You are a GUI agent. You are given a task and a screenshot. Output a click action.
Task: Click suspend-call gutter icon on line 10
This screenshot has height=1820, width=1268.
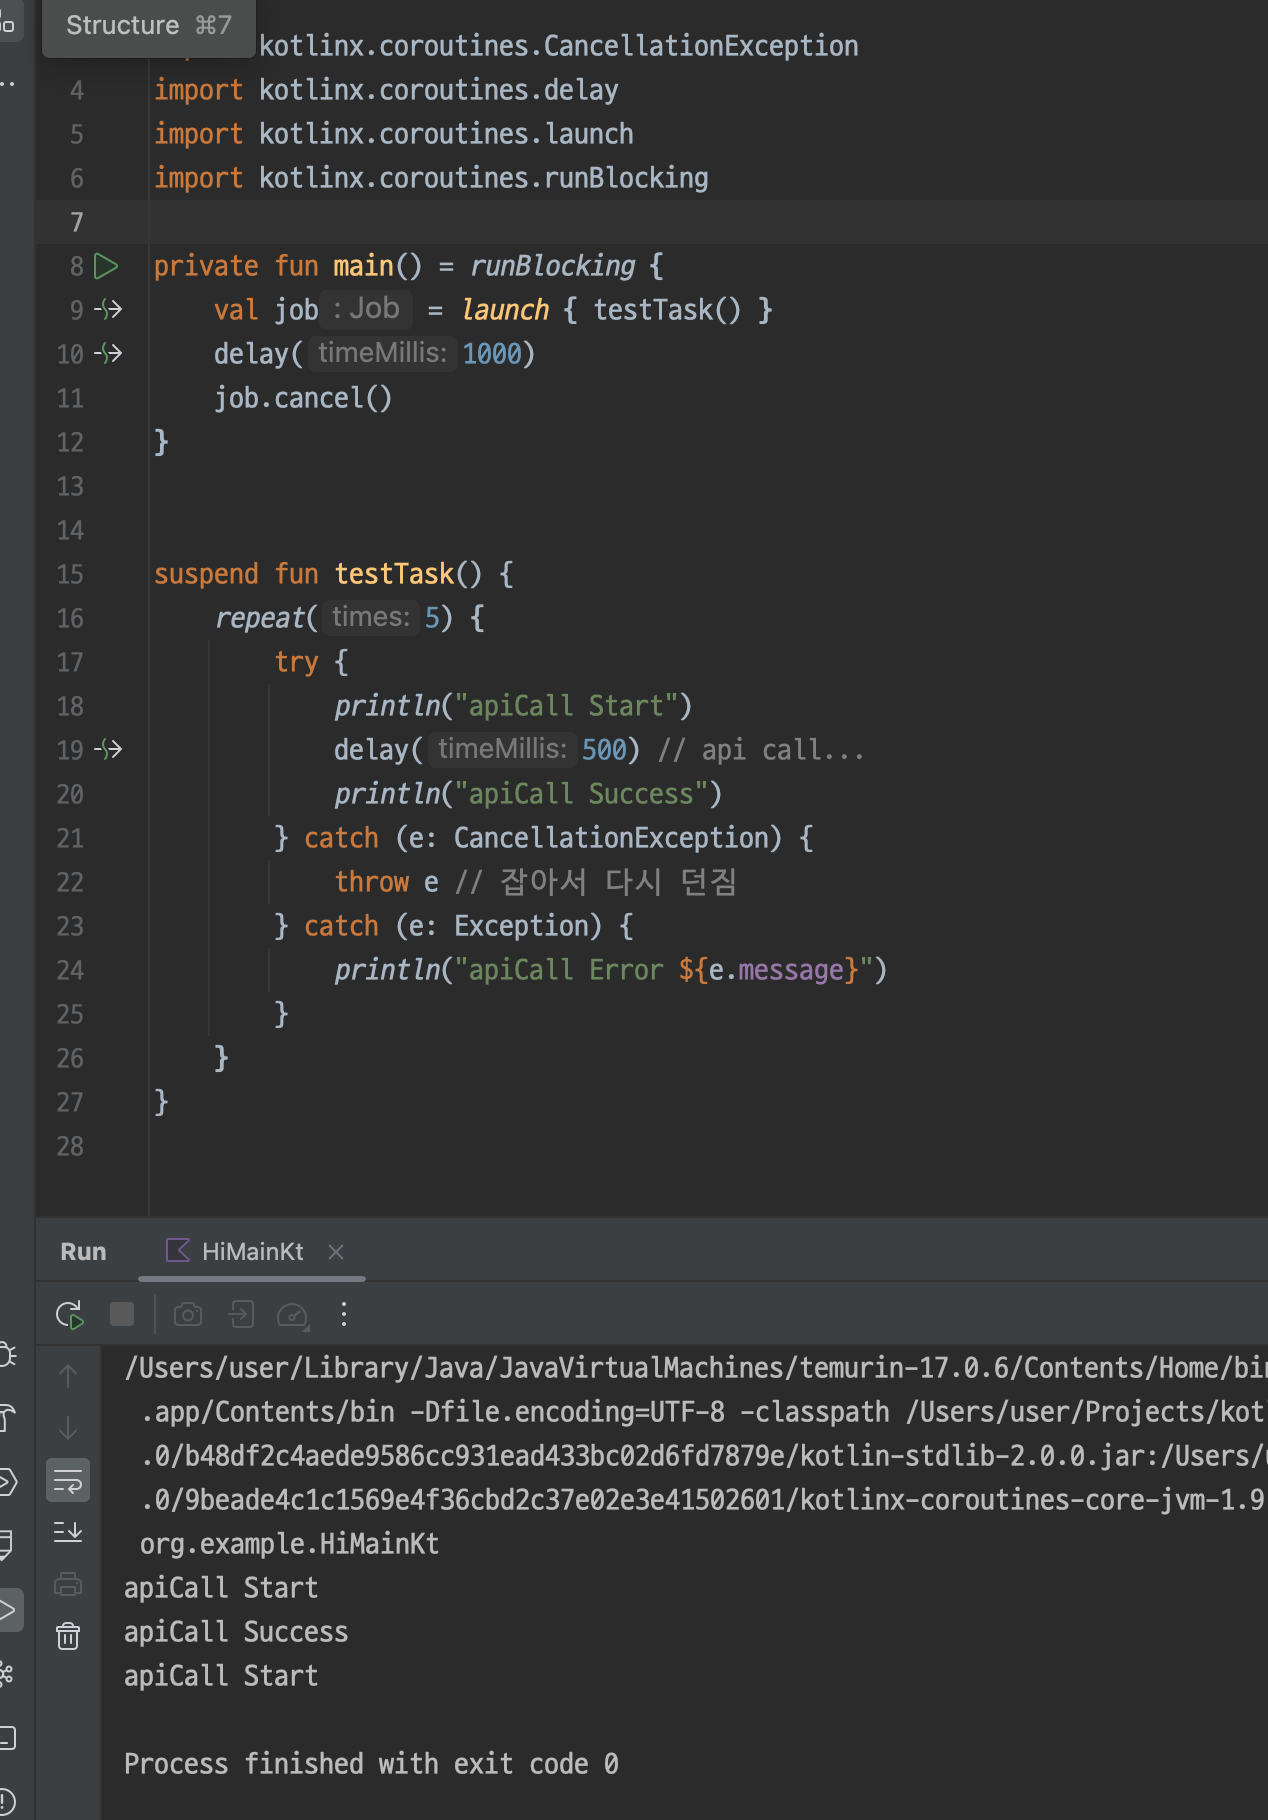click(108, 354)
